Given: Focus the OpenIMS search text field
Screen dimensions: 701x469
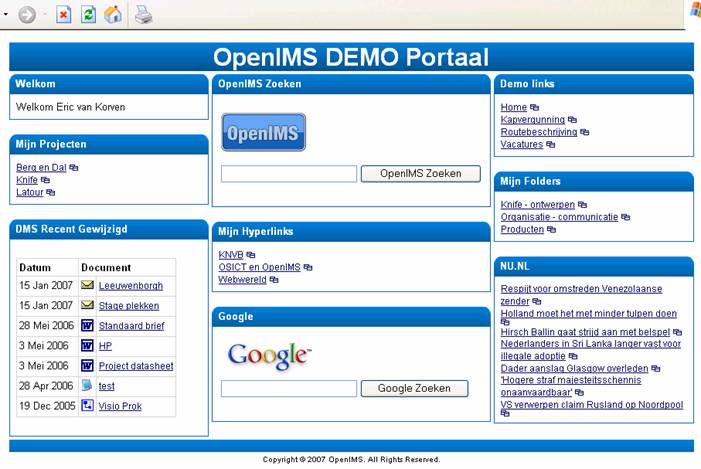Looking at the screenshot, I should tap(289, 174).
